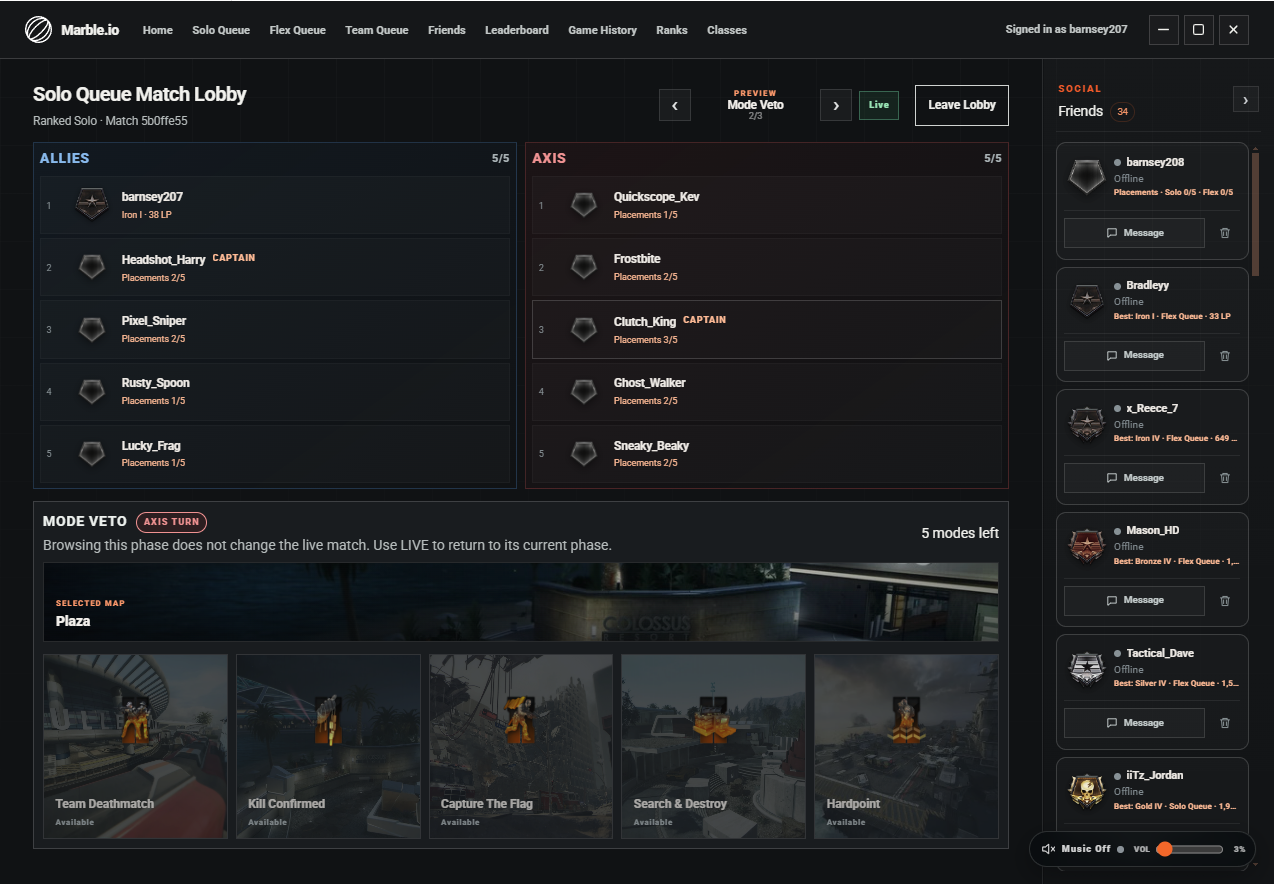The height and width of the screenshot is (884, 1274).
Task: Click the Leave Lobby button
Action: pos(962,105)
